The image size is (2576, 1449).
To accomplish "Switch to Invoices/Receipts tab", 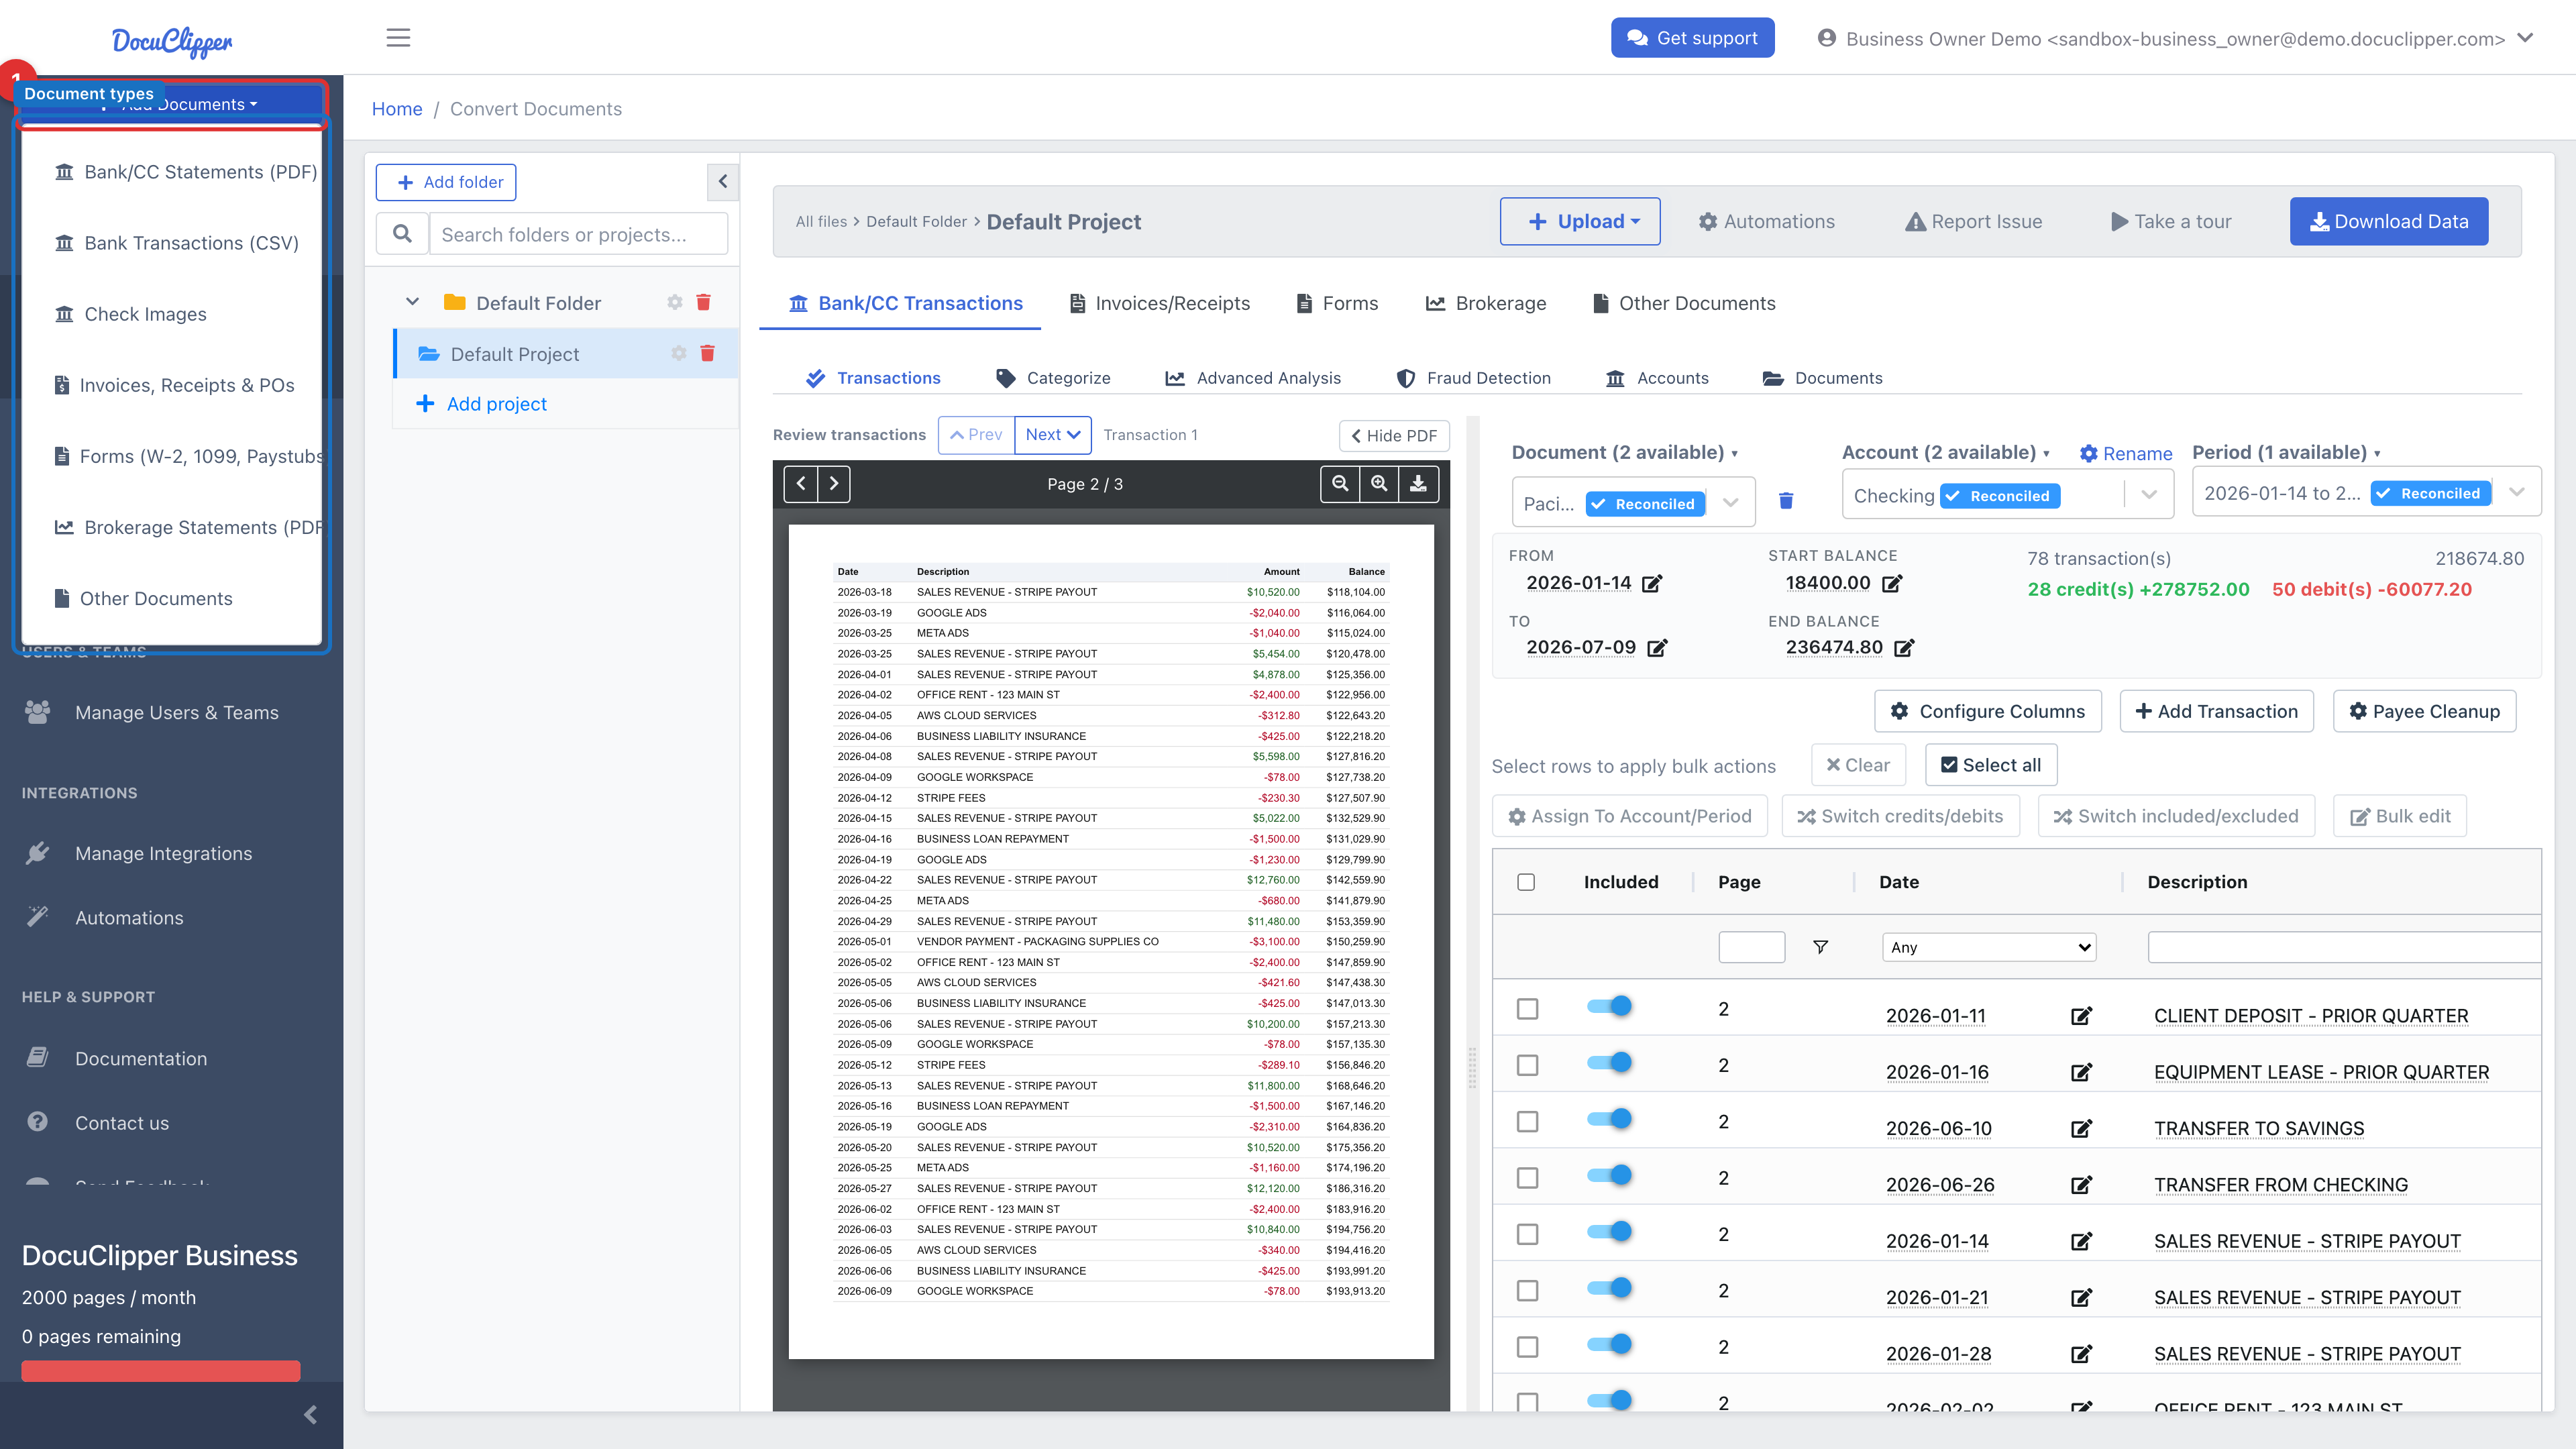I will coord(1160,303).
